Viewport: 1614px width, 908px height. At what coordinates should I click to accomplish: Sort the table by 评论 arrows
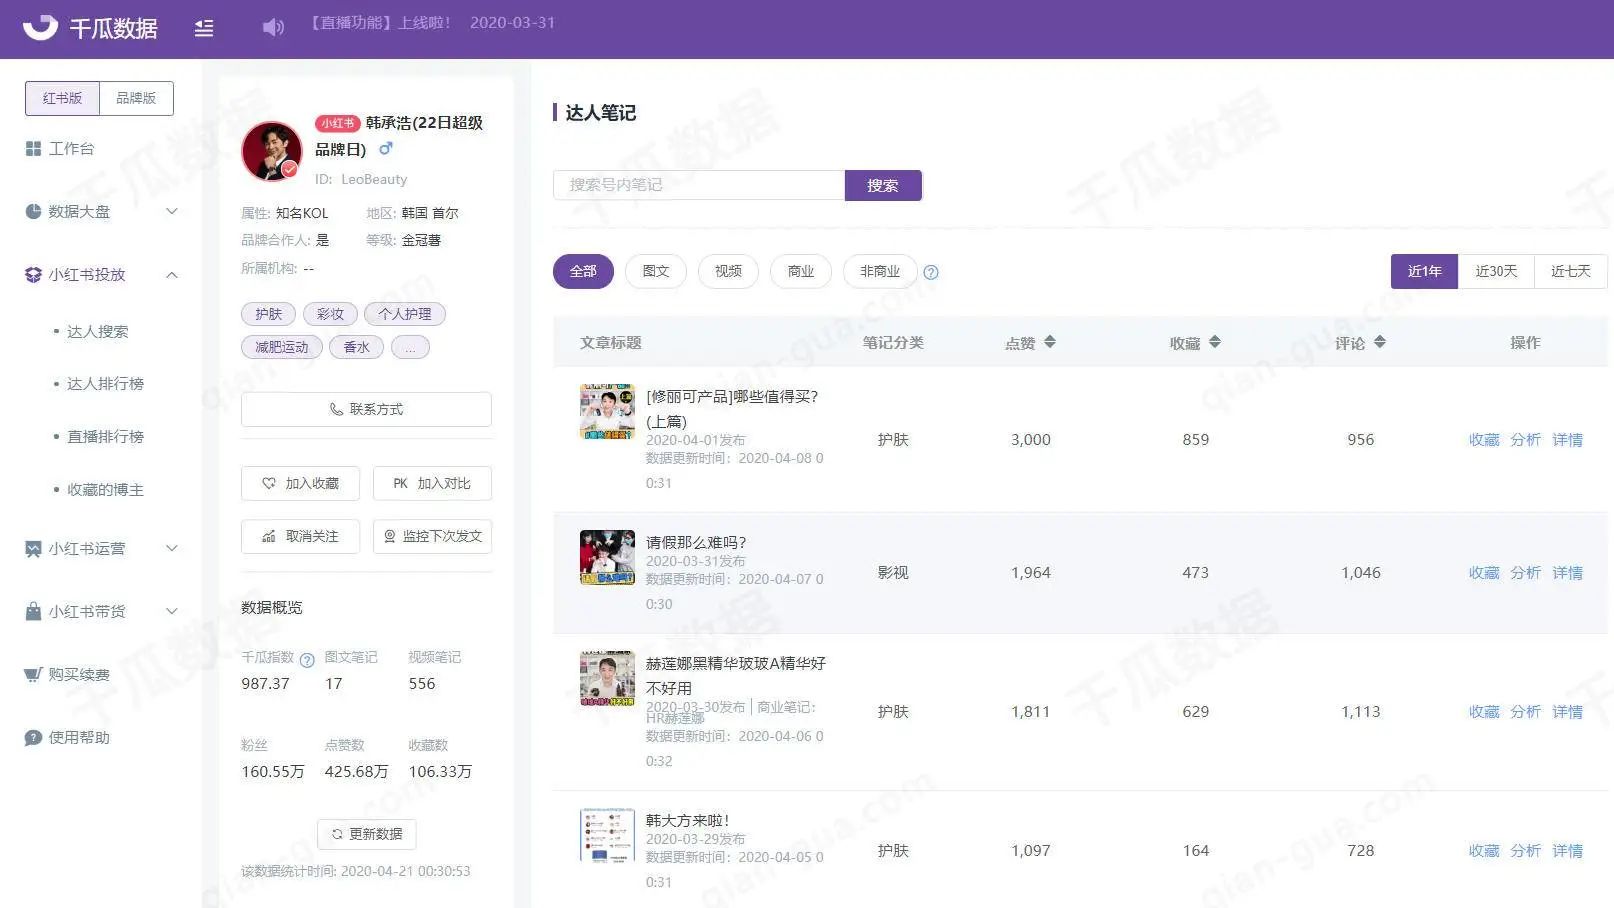(1380, 342)
